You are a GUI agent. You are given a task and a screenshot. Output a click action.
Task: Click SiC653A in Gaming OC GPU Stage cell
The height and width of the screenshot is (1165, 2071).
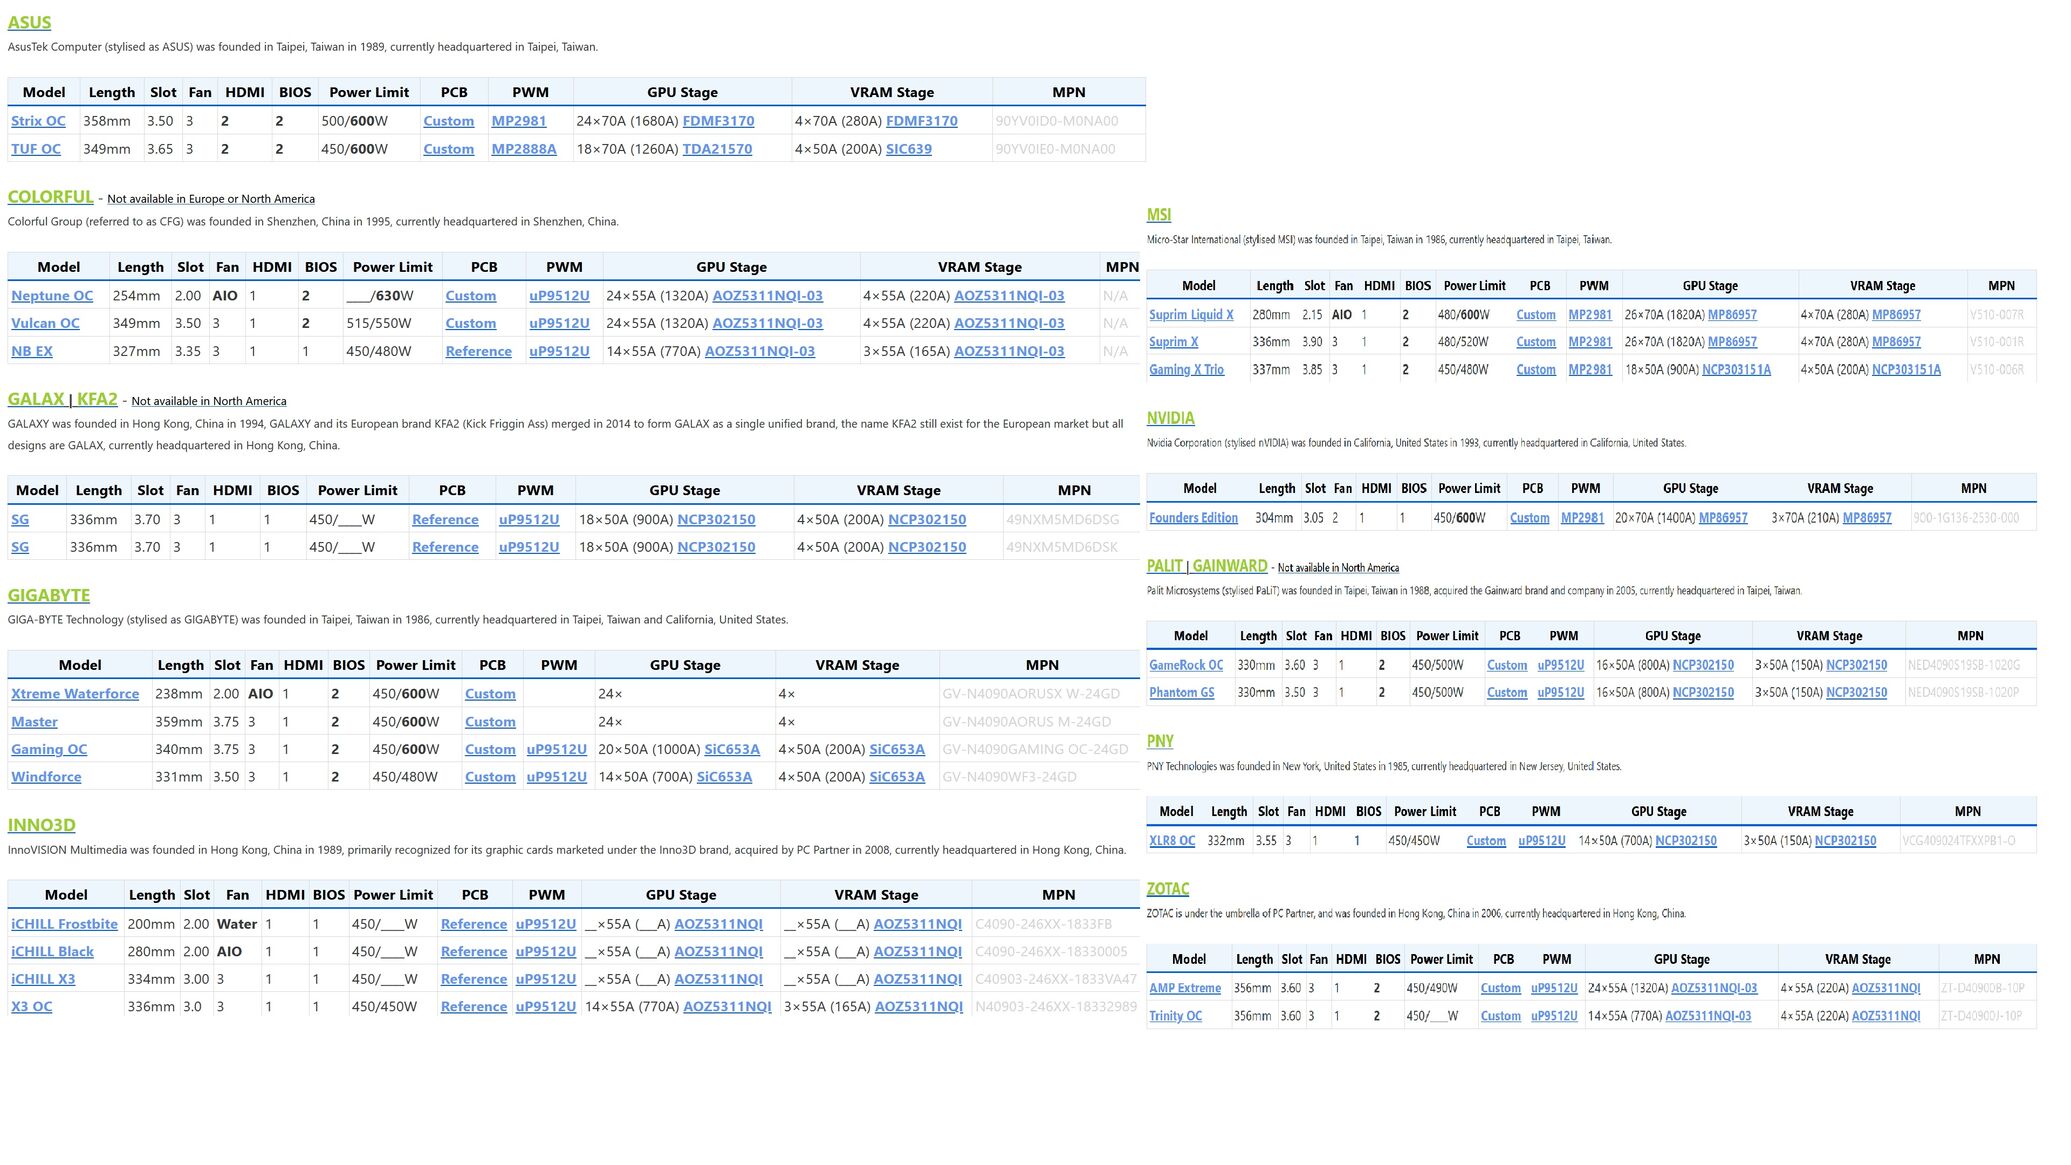pos(732,750)
